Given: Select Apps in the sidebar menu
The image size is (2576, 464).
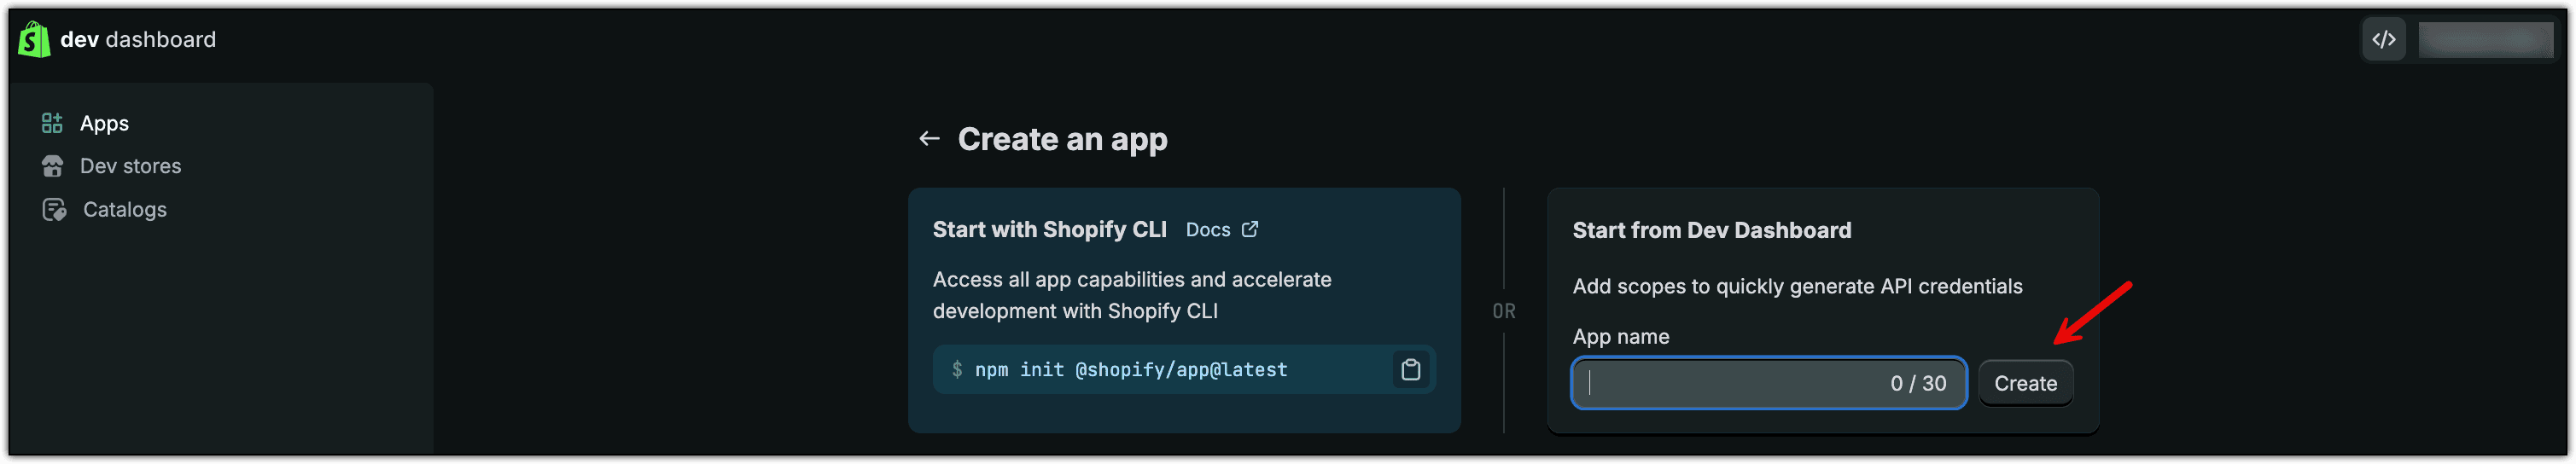Looking at the screenshot, I should [104, 123].
